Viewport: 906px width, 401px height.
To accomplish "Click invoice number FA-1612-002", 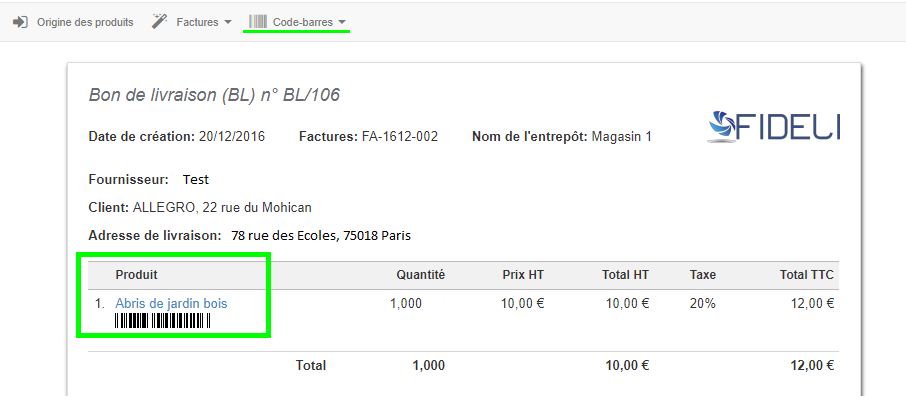I will (x=400, y=137).
